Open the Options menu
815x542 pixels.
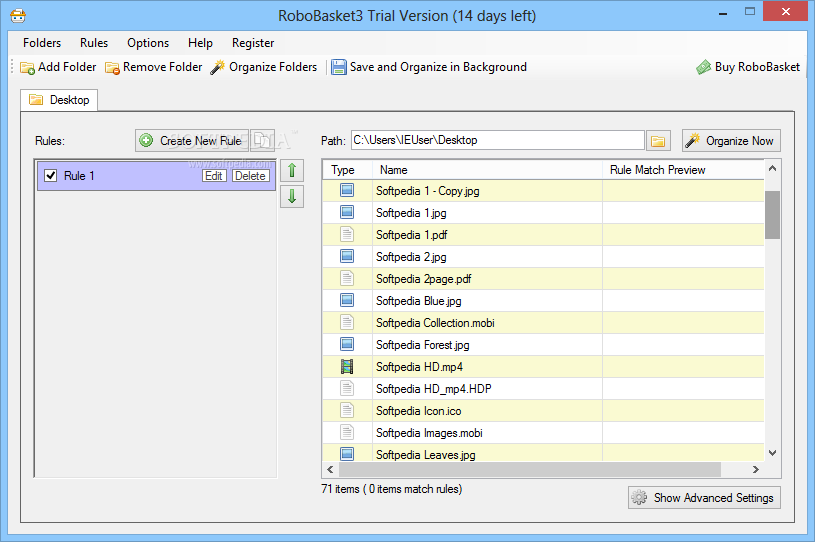coord(148,43)
